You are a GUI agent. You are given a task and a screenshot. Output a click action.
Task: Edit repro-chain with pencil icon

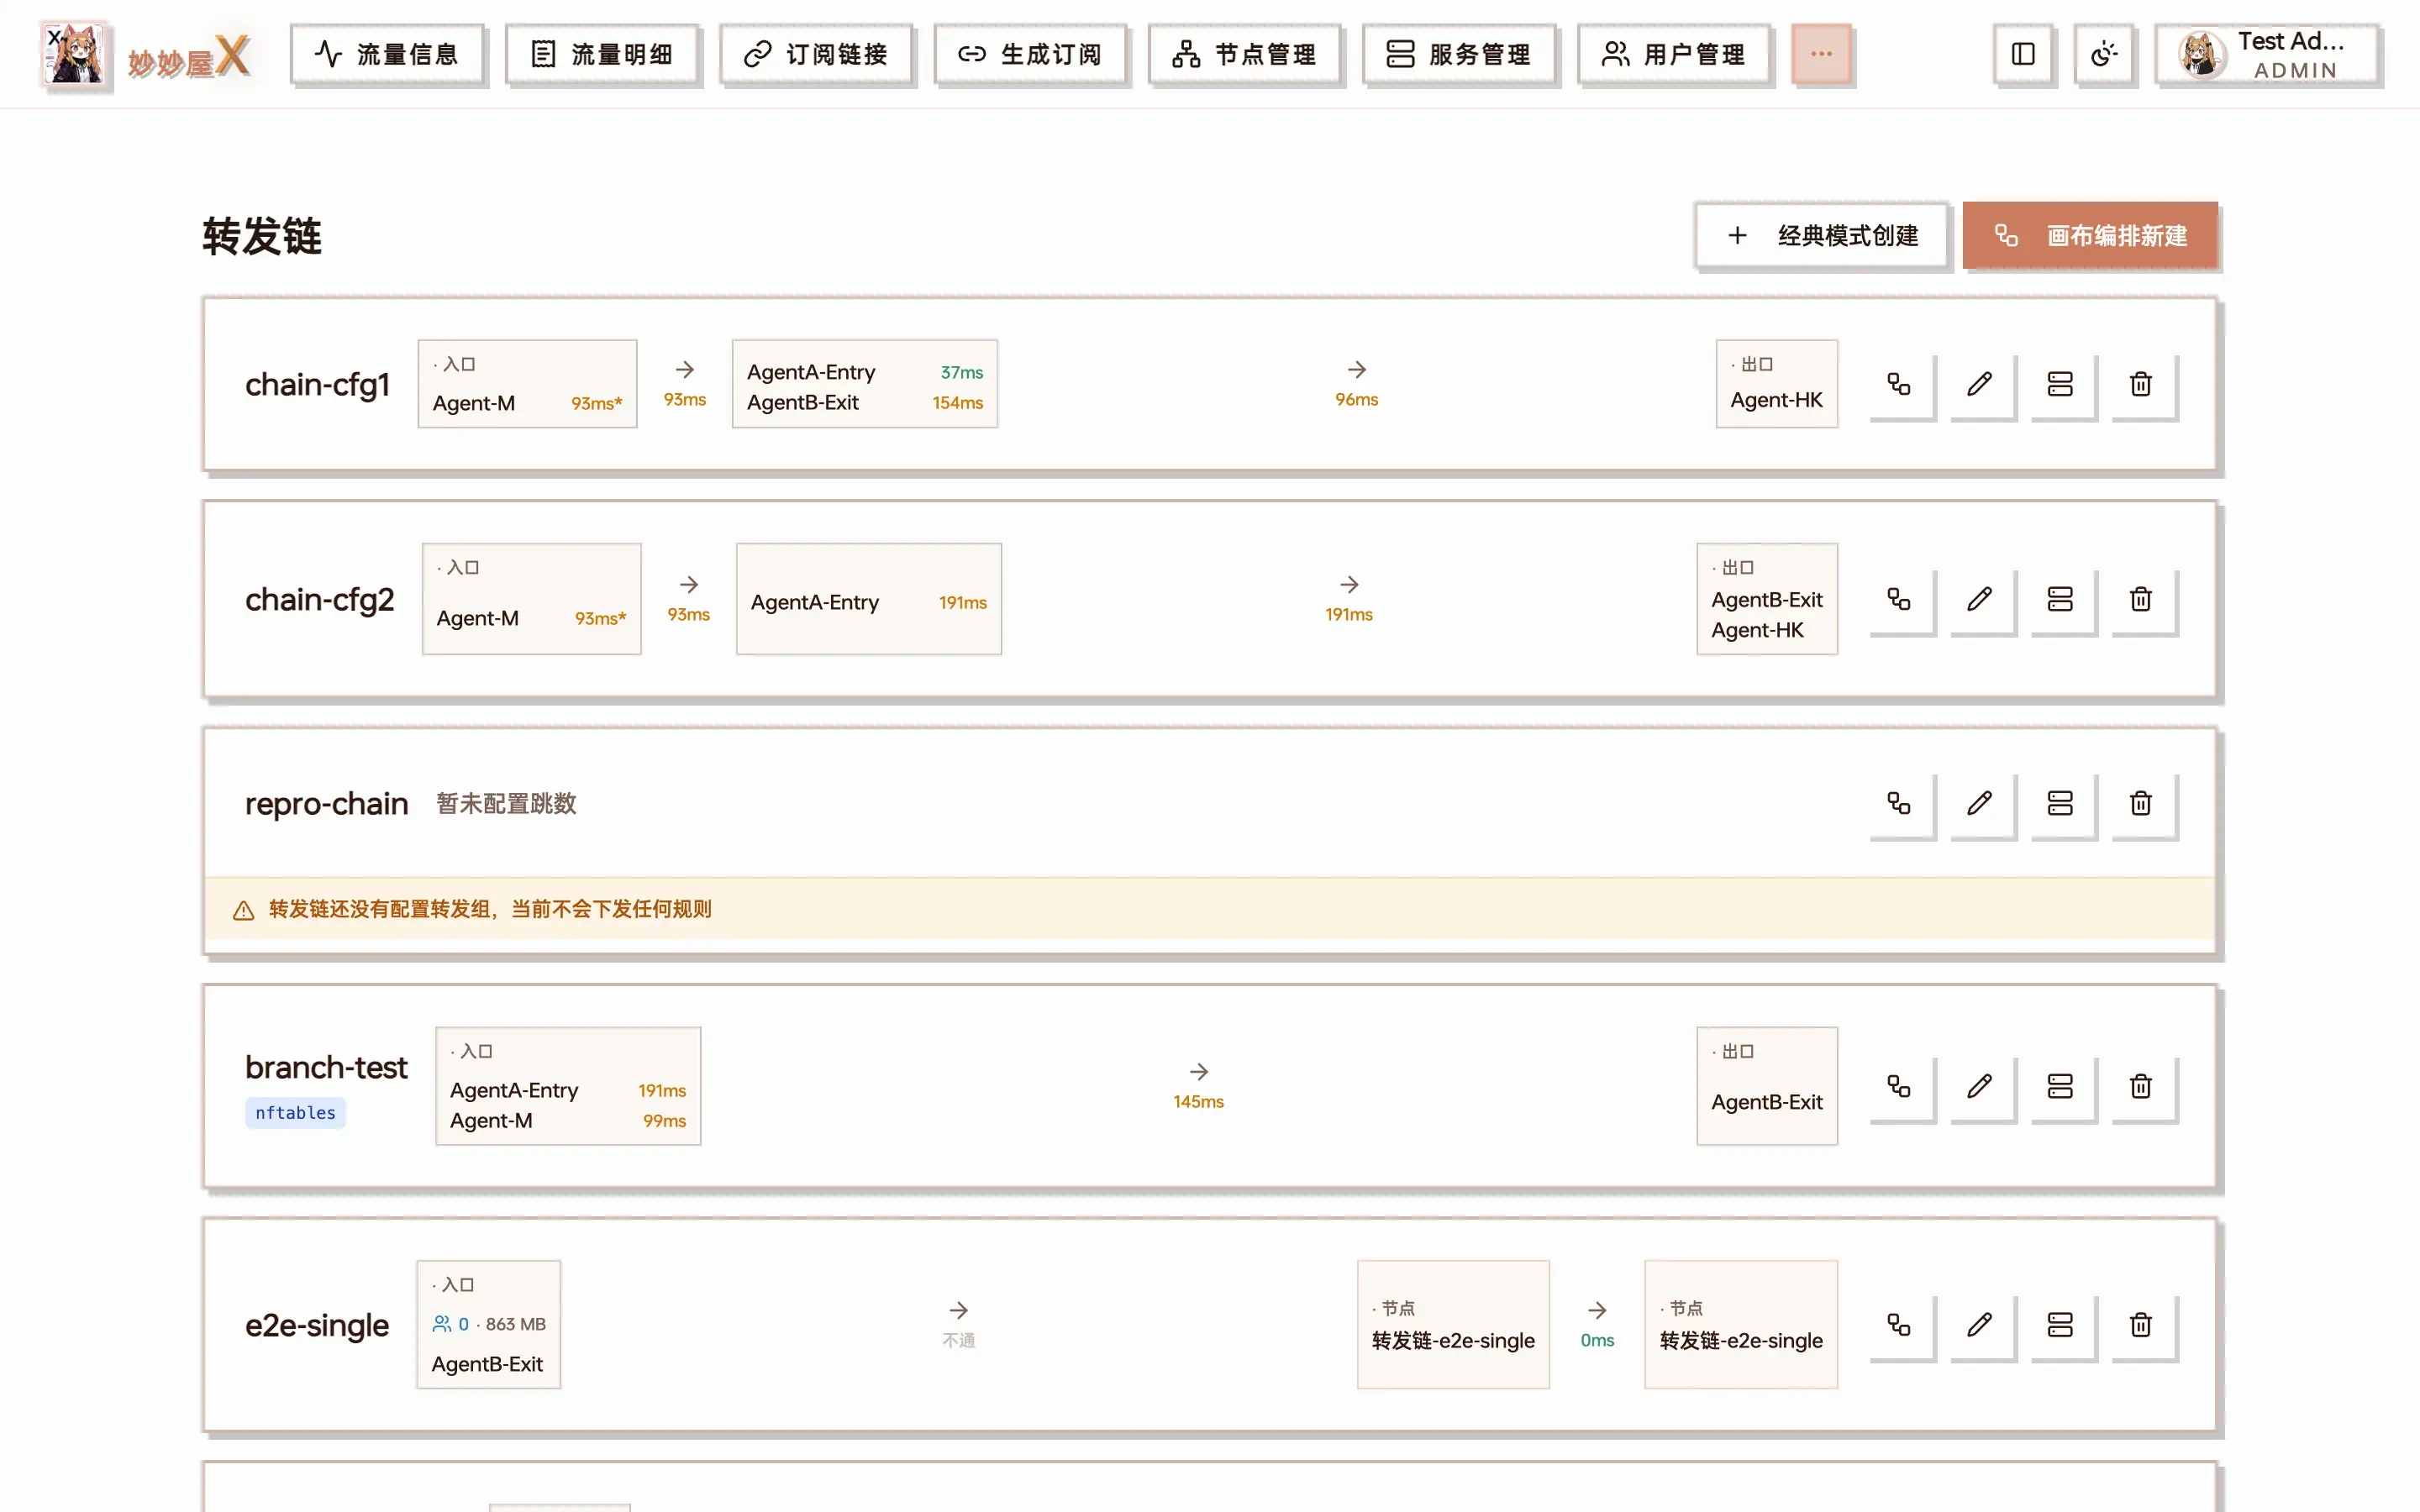(x=1979, y=804)
